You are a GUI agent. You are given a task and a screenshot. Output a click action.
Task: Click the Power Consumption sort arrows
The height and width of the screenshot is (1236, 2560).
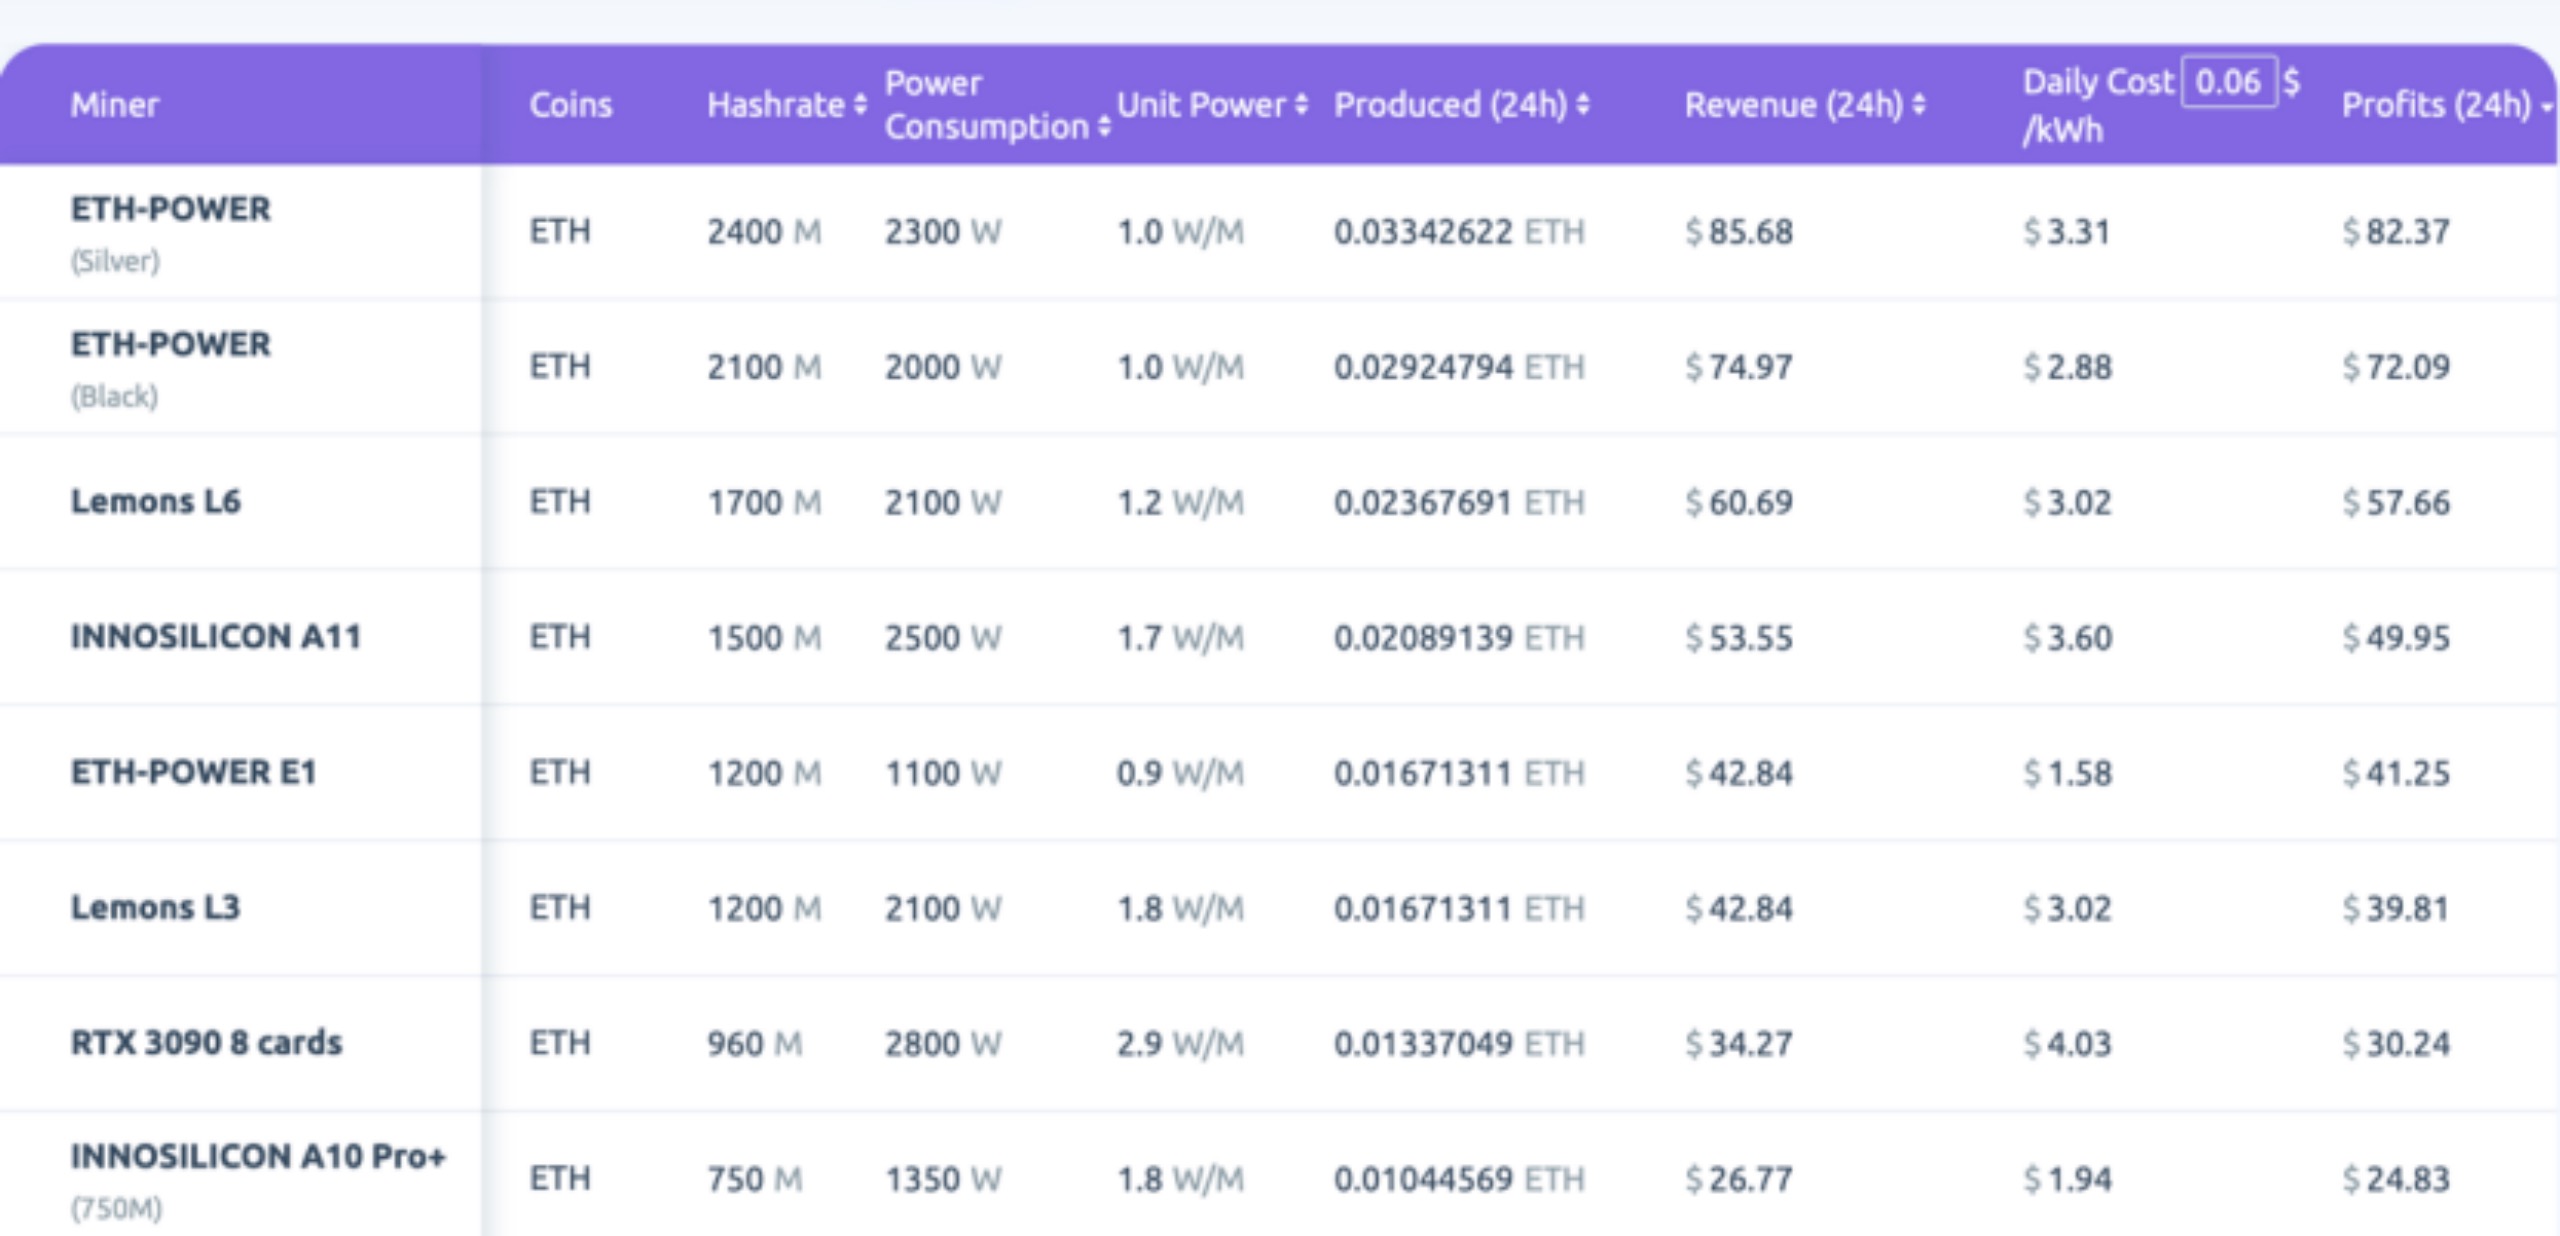coord(1104,127)
